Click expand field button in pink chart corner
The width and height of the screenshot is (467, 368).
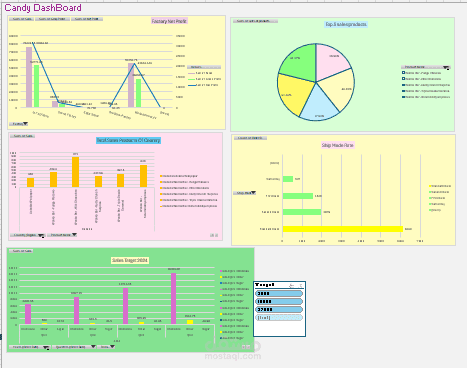click(x=212, y=235)
